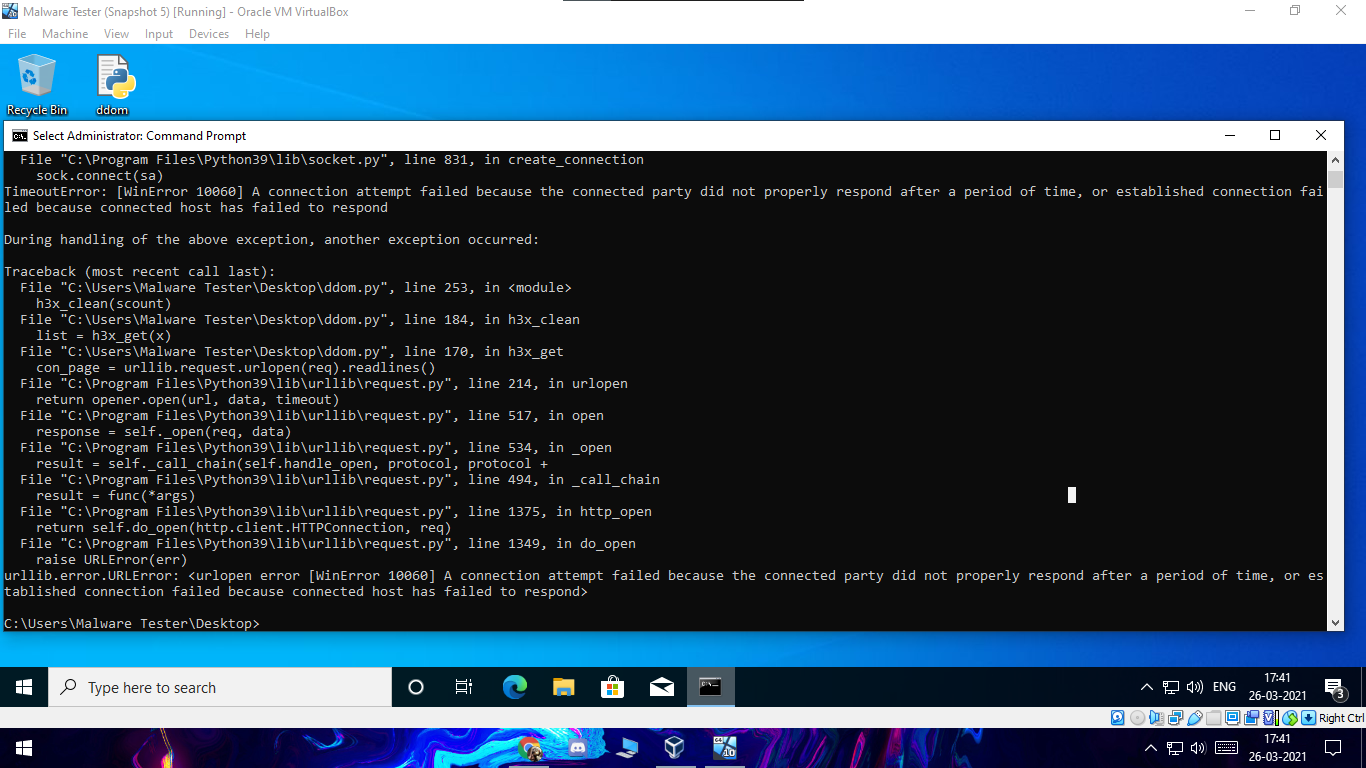This screenshot has height=768, width=1366.
Task: Click the Mail app in the taskbar
Action: (x=661, y=687)
